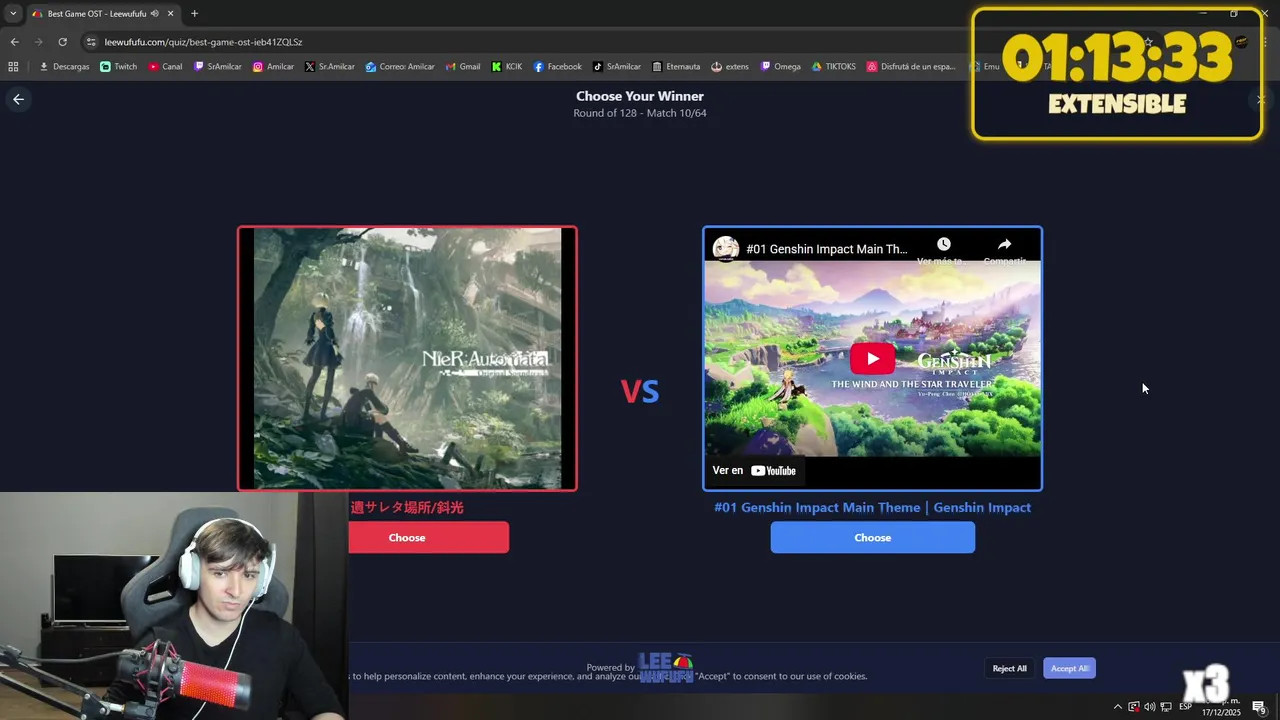
Task: Play the Genshin Impact YouTube video
Action: coord(872,359)
